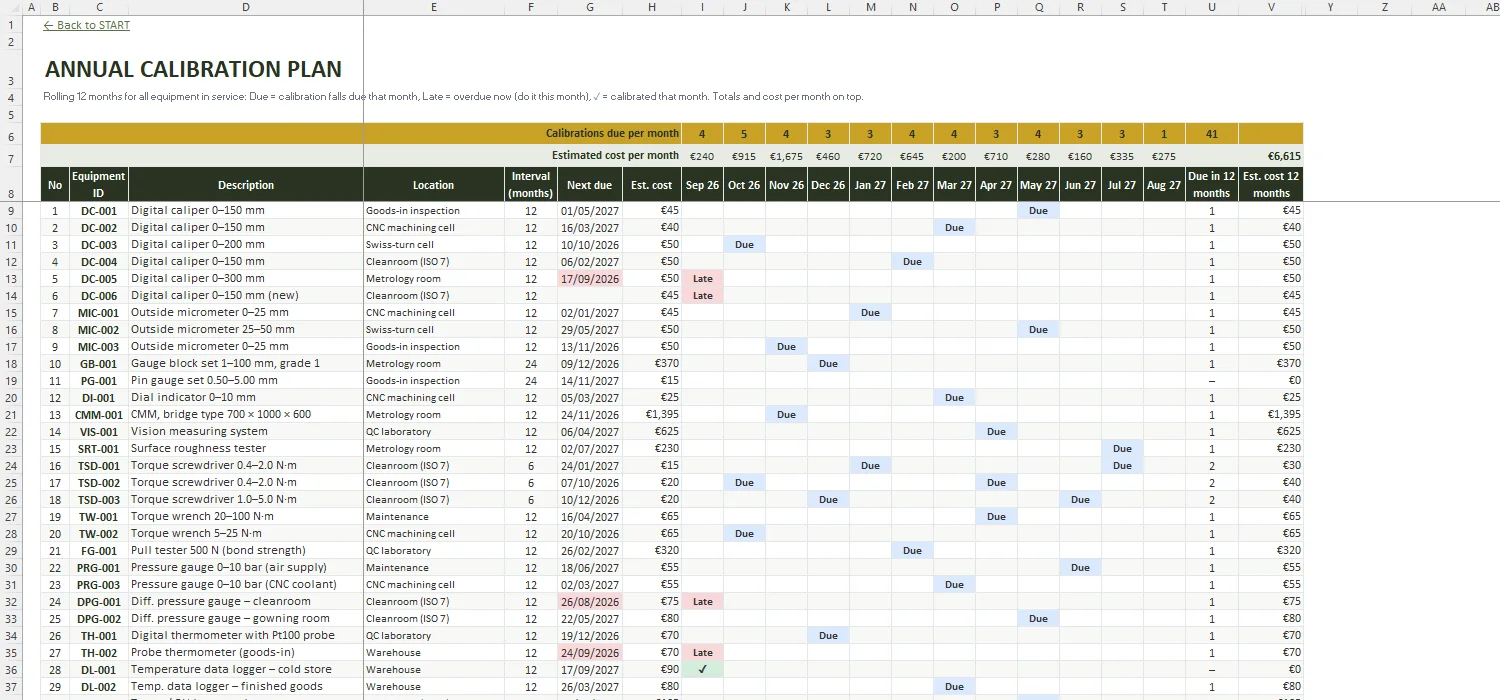The height and width of the screenshot is (700, 1500).
Task: Click equipment ID DC-001
Action: pos(99,211)
